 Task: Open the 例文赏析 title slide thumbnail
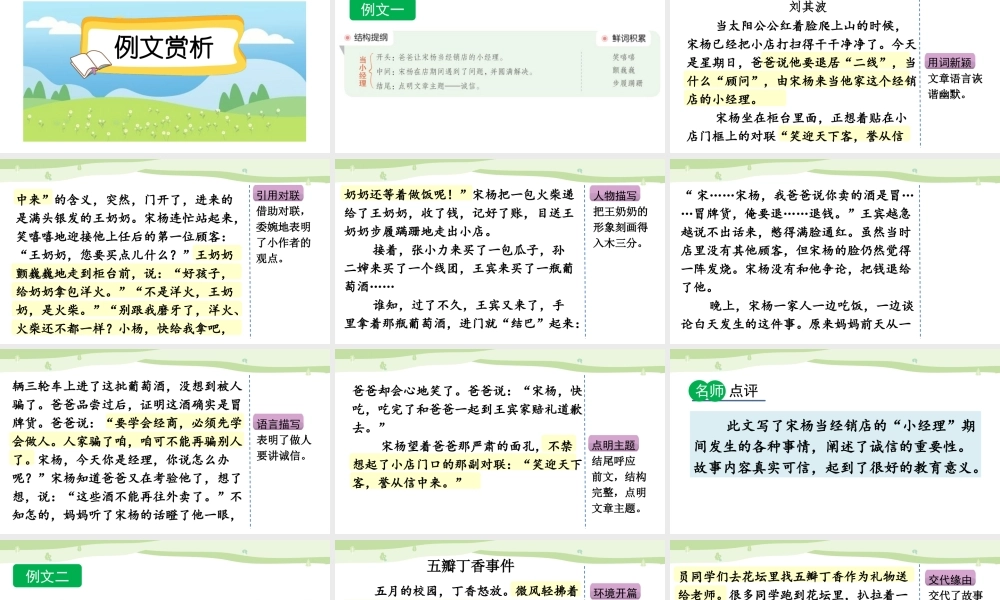point(165,70)
